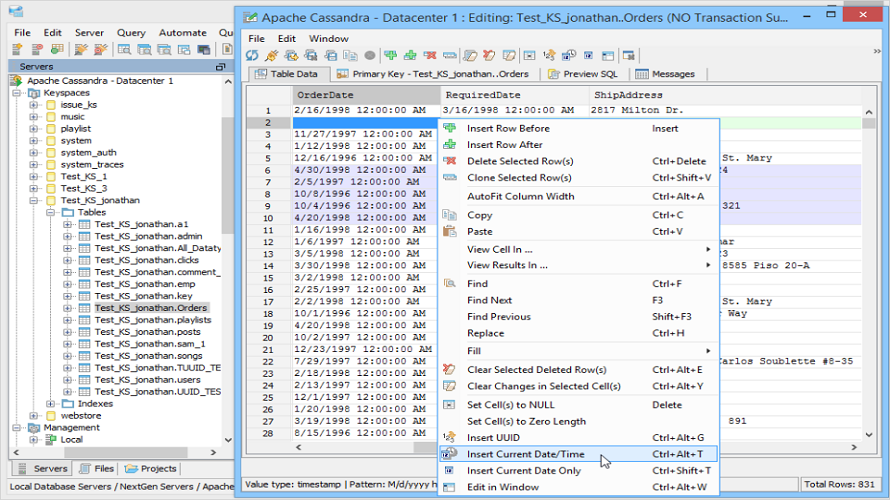Image resolution: width=890 pixels, height=500 pixels.
Task: Open the Messages tab
Action: pos(672,74)
